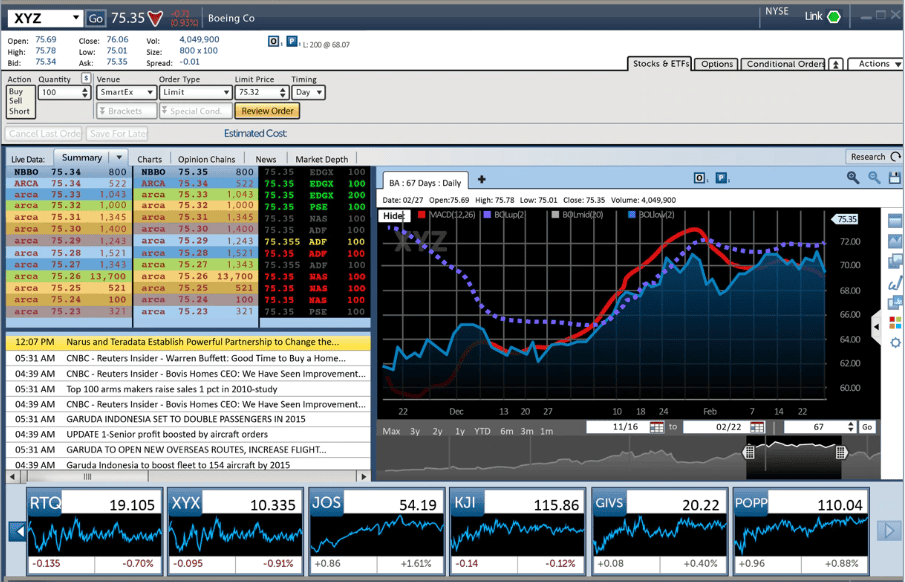905x582 pixels.
Task: Open the color palette squares icon
Action: coord(895,323)
